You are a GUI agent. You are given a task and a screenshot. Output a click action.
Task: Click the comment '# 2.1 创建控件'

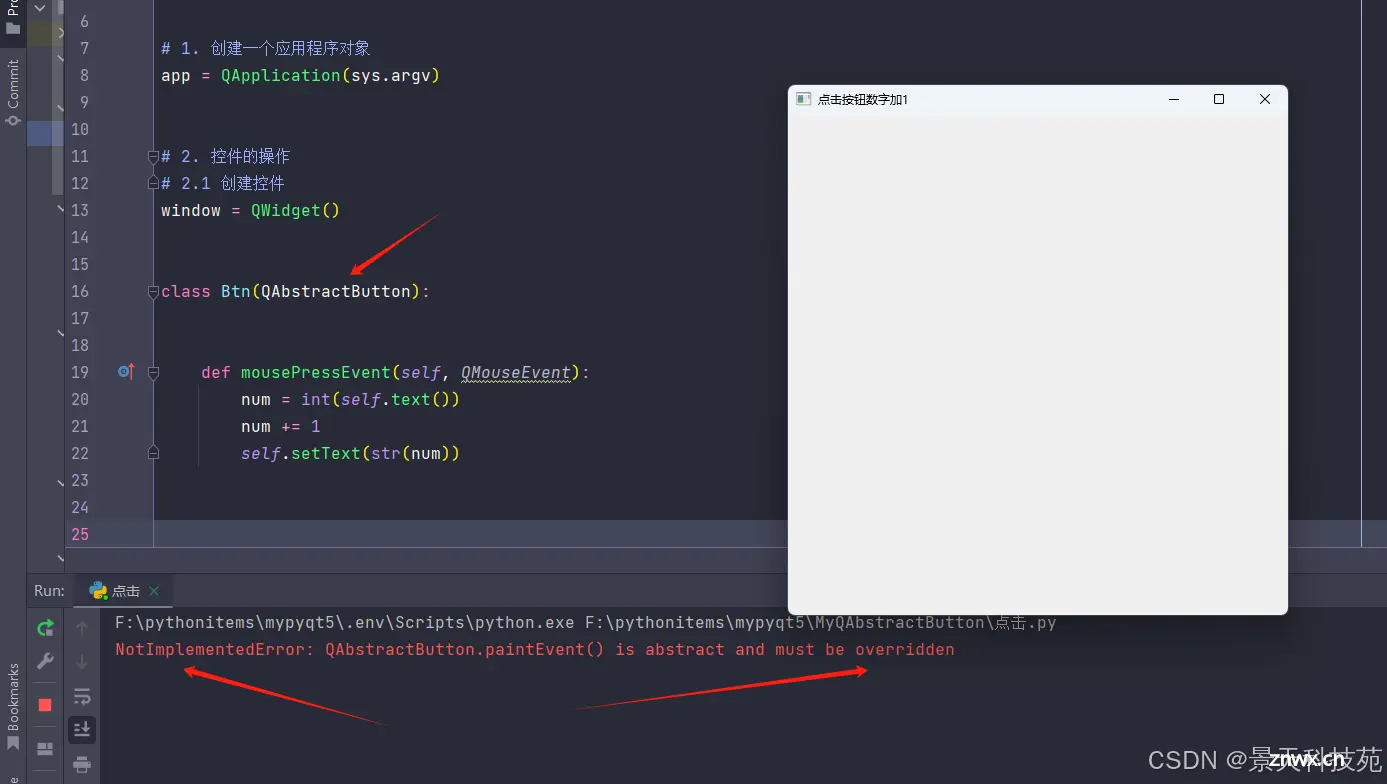point(223,183)
